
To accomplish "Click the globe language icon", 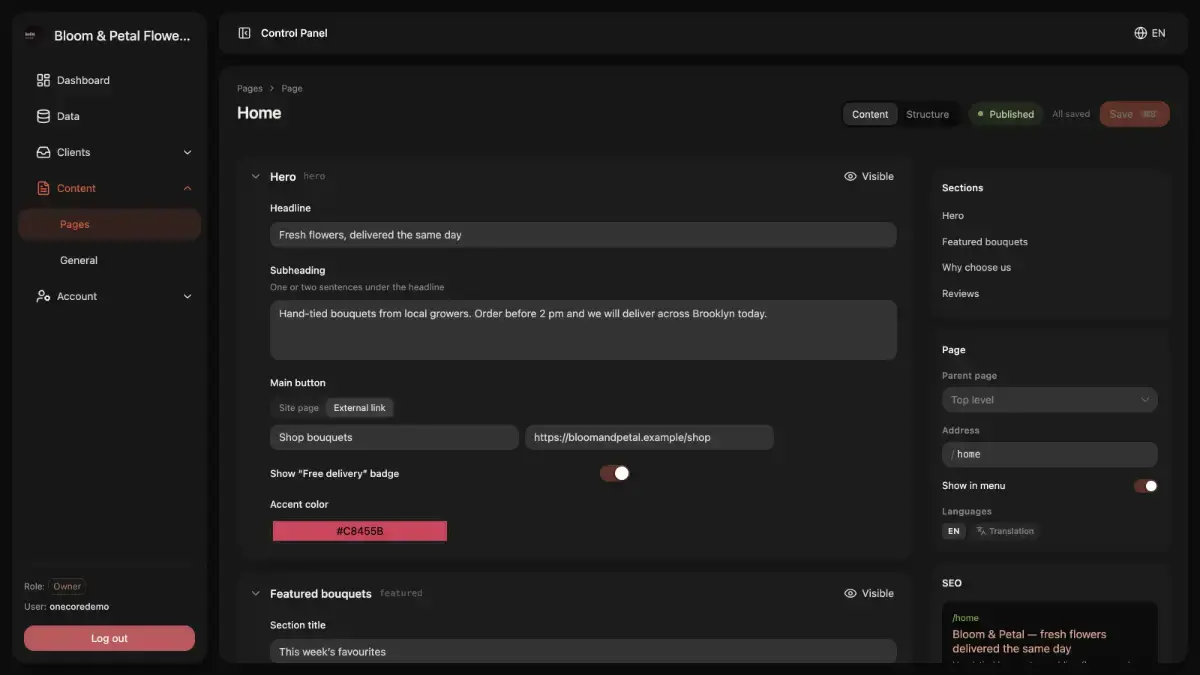I will [1140, 33].
